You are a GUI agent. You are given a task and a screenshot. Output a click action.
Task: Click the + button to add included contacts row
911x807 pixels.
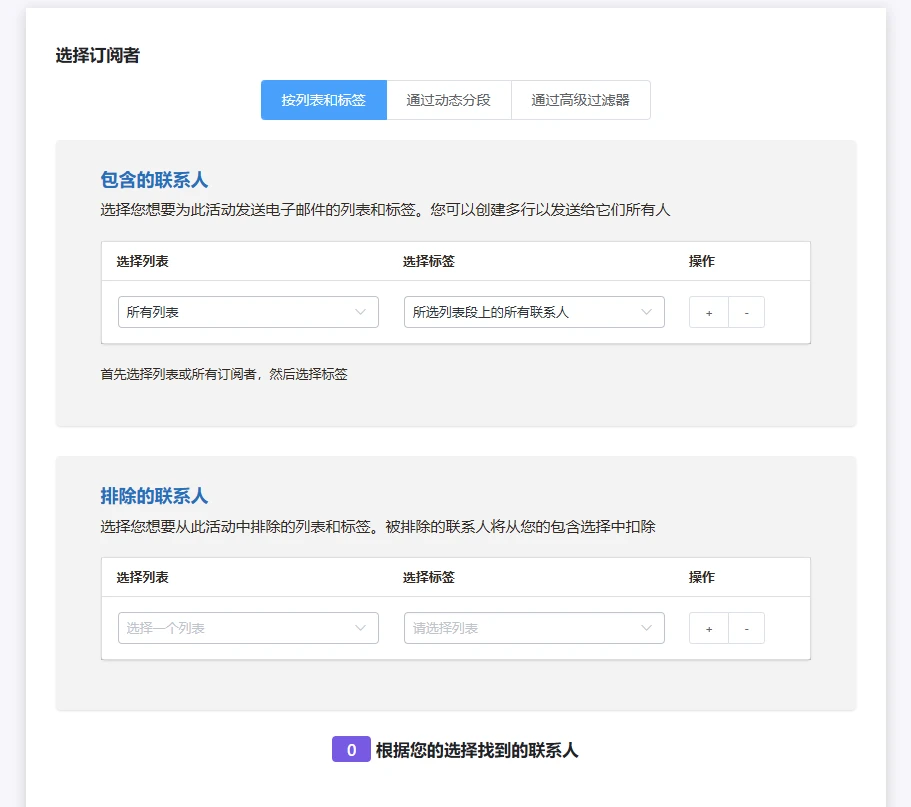click(708, 312)
